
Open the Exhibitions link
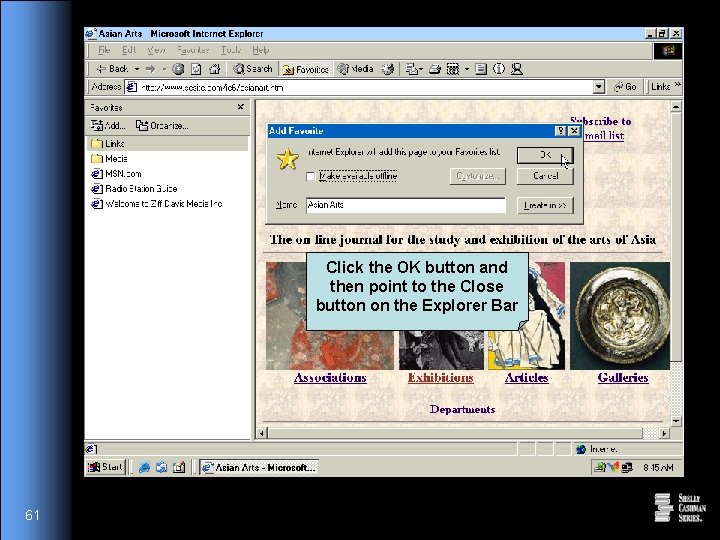(x=440, y=377)
